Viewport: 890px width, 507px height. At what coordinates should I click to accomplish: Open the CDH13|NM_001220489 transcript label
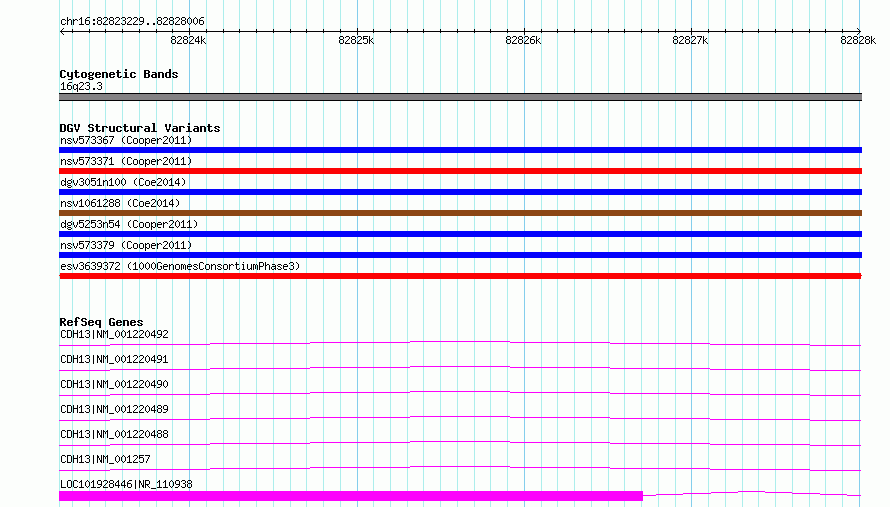(x=114, y=409)
